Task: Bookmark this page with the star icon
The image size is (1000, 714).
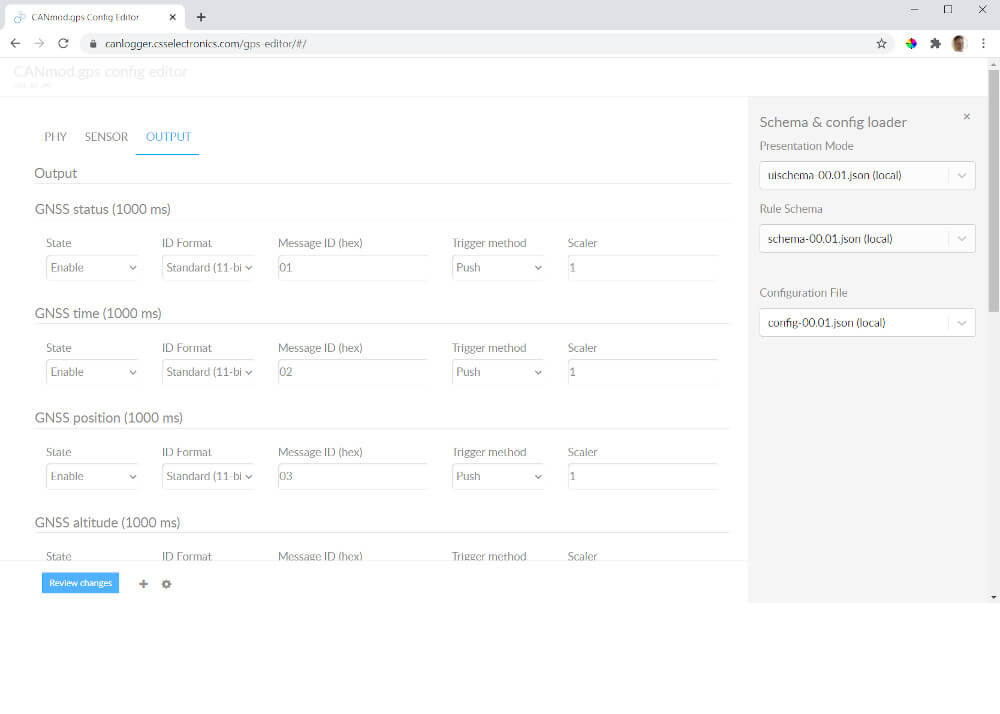Action: tap(881, 44)
